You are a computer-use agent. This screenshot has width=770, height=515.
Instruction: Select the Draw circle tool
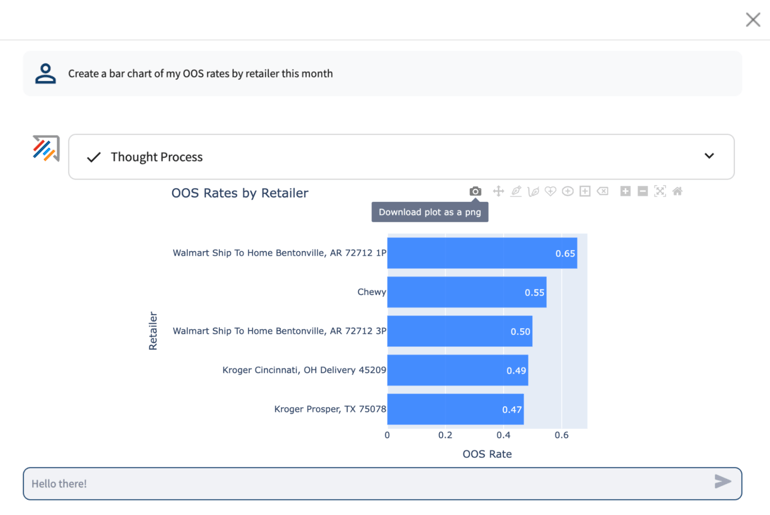tap(568, 191)
